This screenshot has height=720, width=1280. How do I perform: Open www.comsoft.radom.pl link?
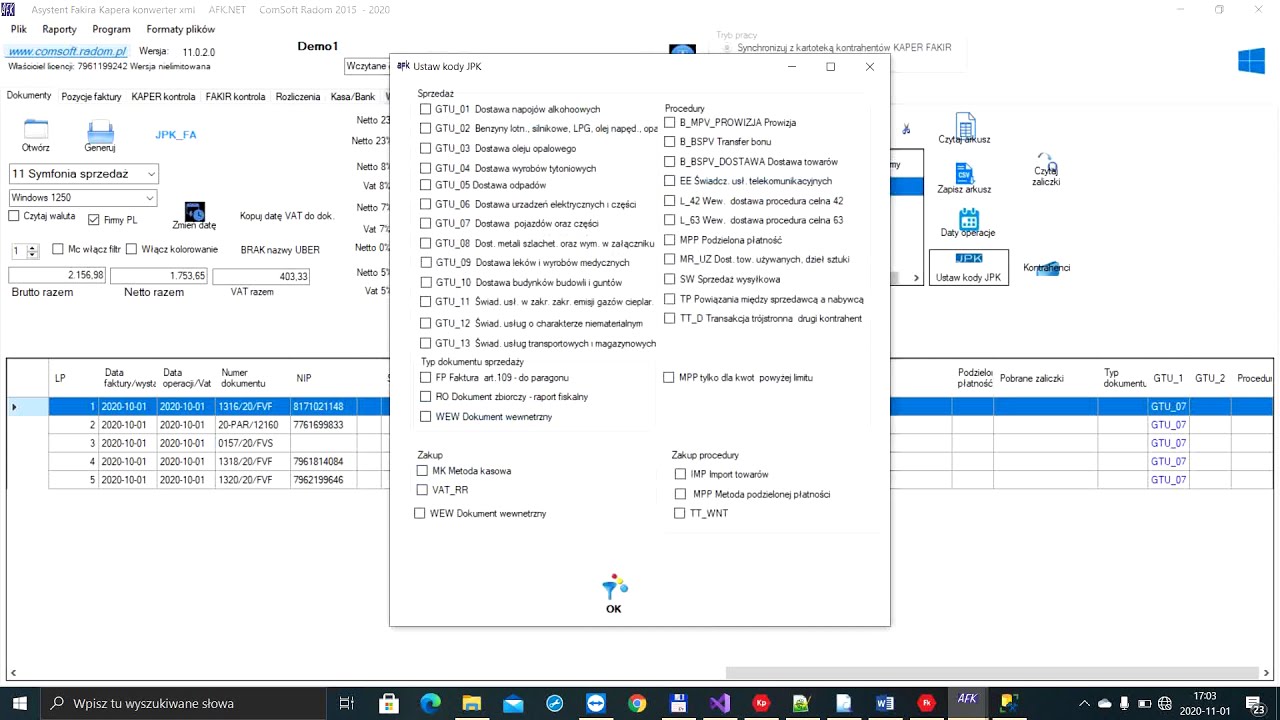tap(68, 51)
